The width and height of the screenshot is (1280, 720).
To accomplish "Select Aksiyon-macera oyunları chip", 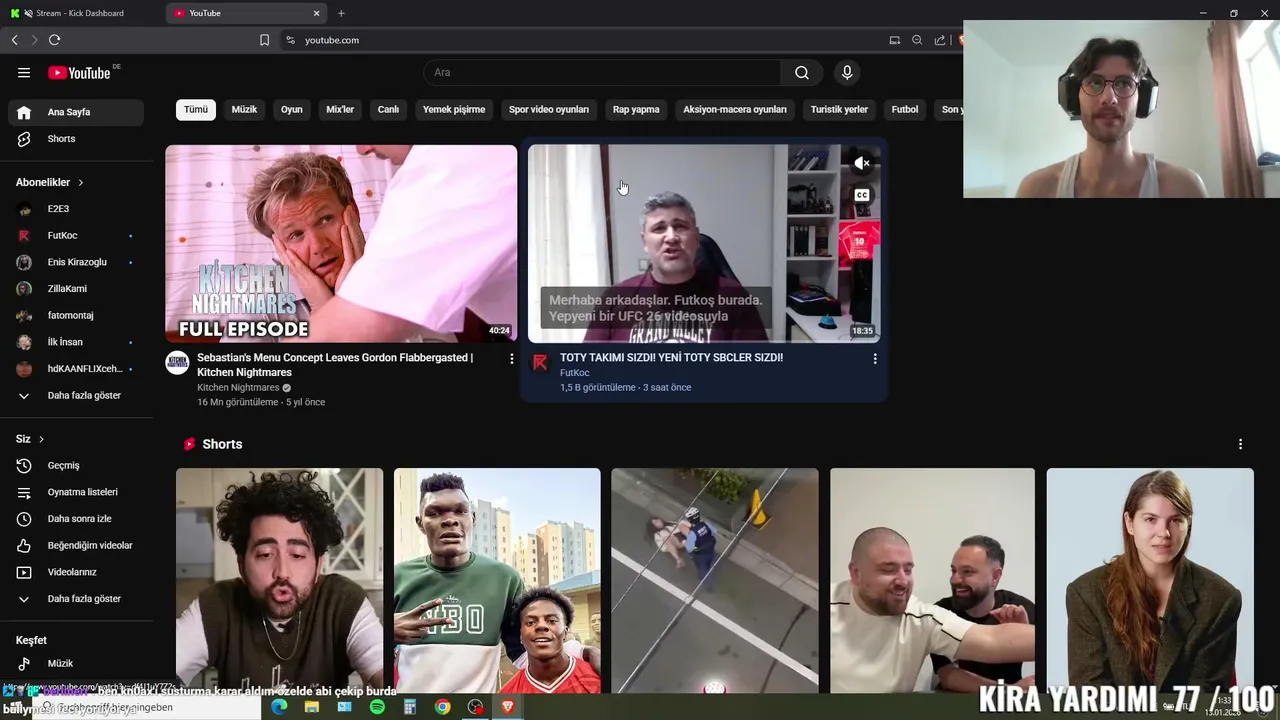I will click(735, 109).
